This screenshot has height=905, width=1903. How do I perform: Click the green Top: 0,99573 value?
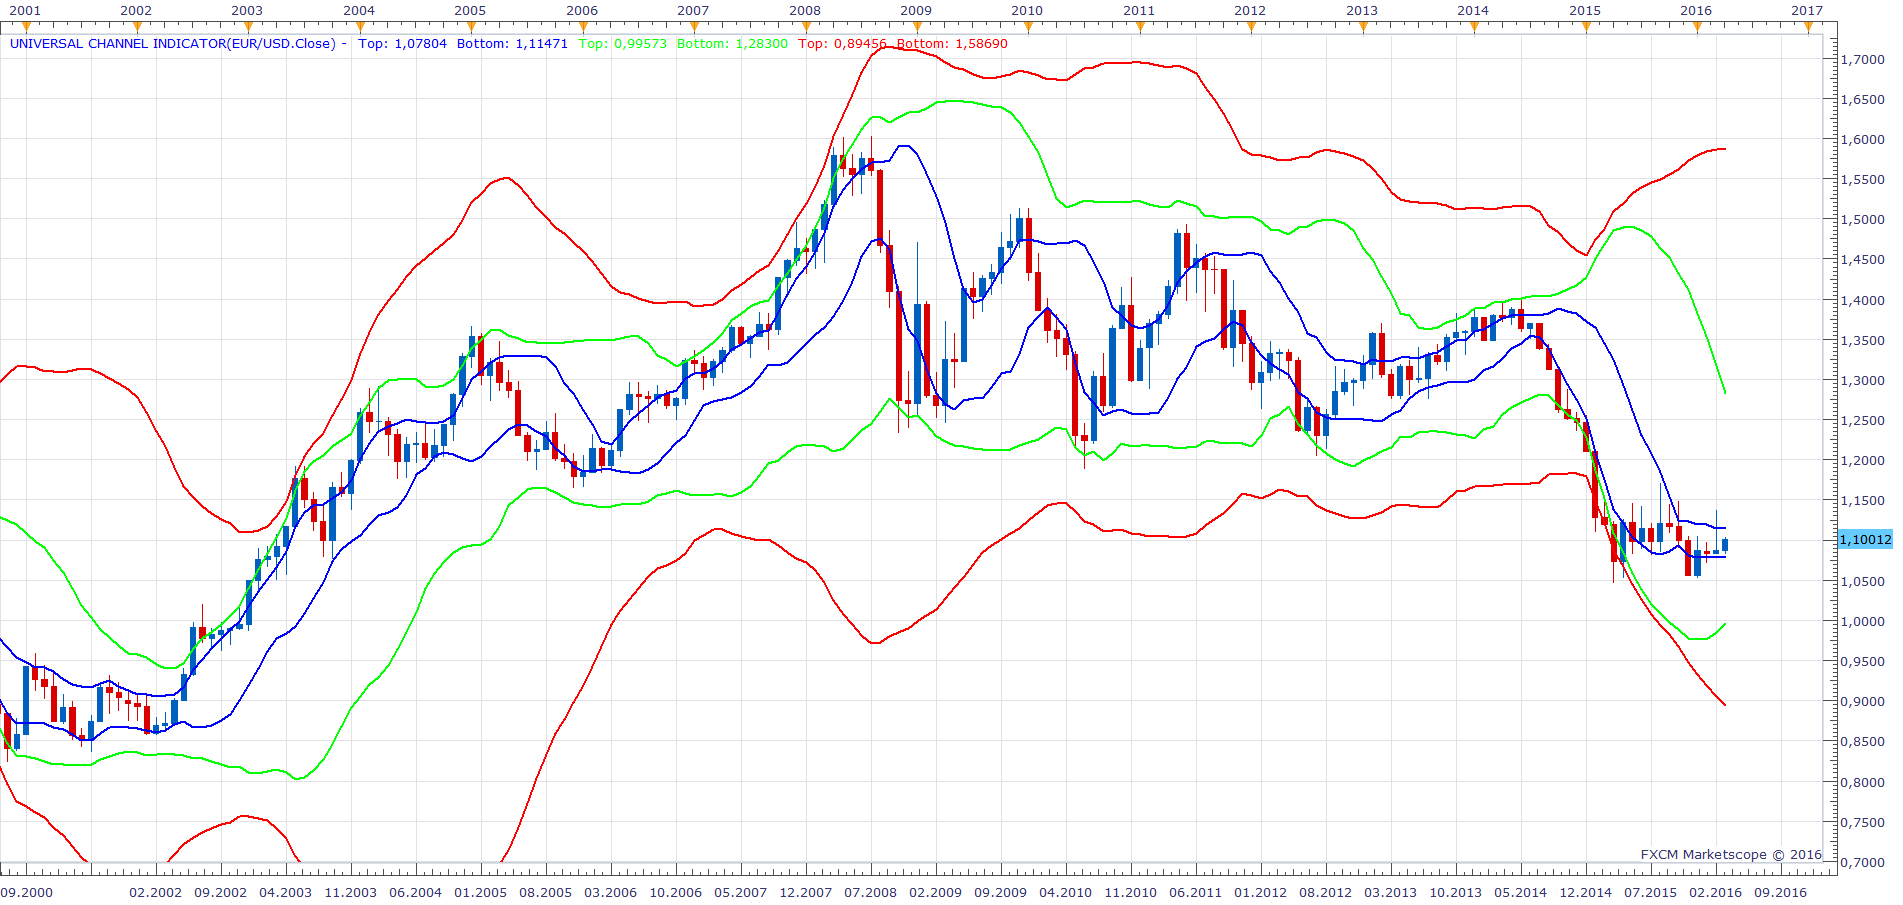pyautogui.click(x=623, y=44)
